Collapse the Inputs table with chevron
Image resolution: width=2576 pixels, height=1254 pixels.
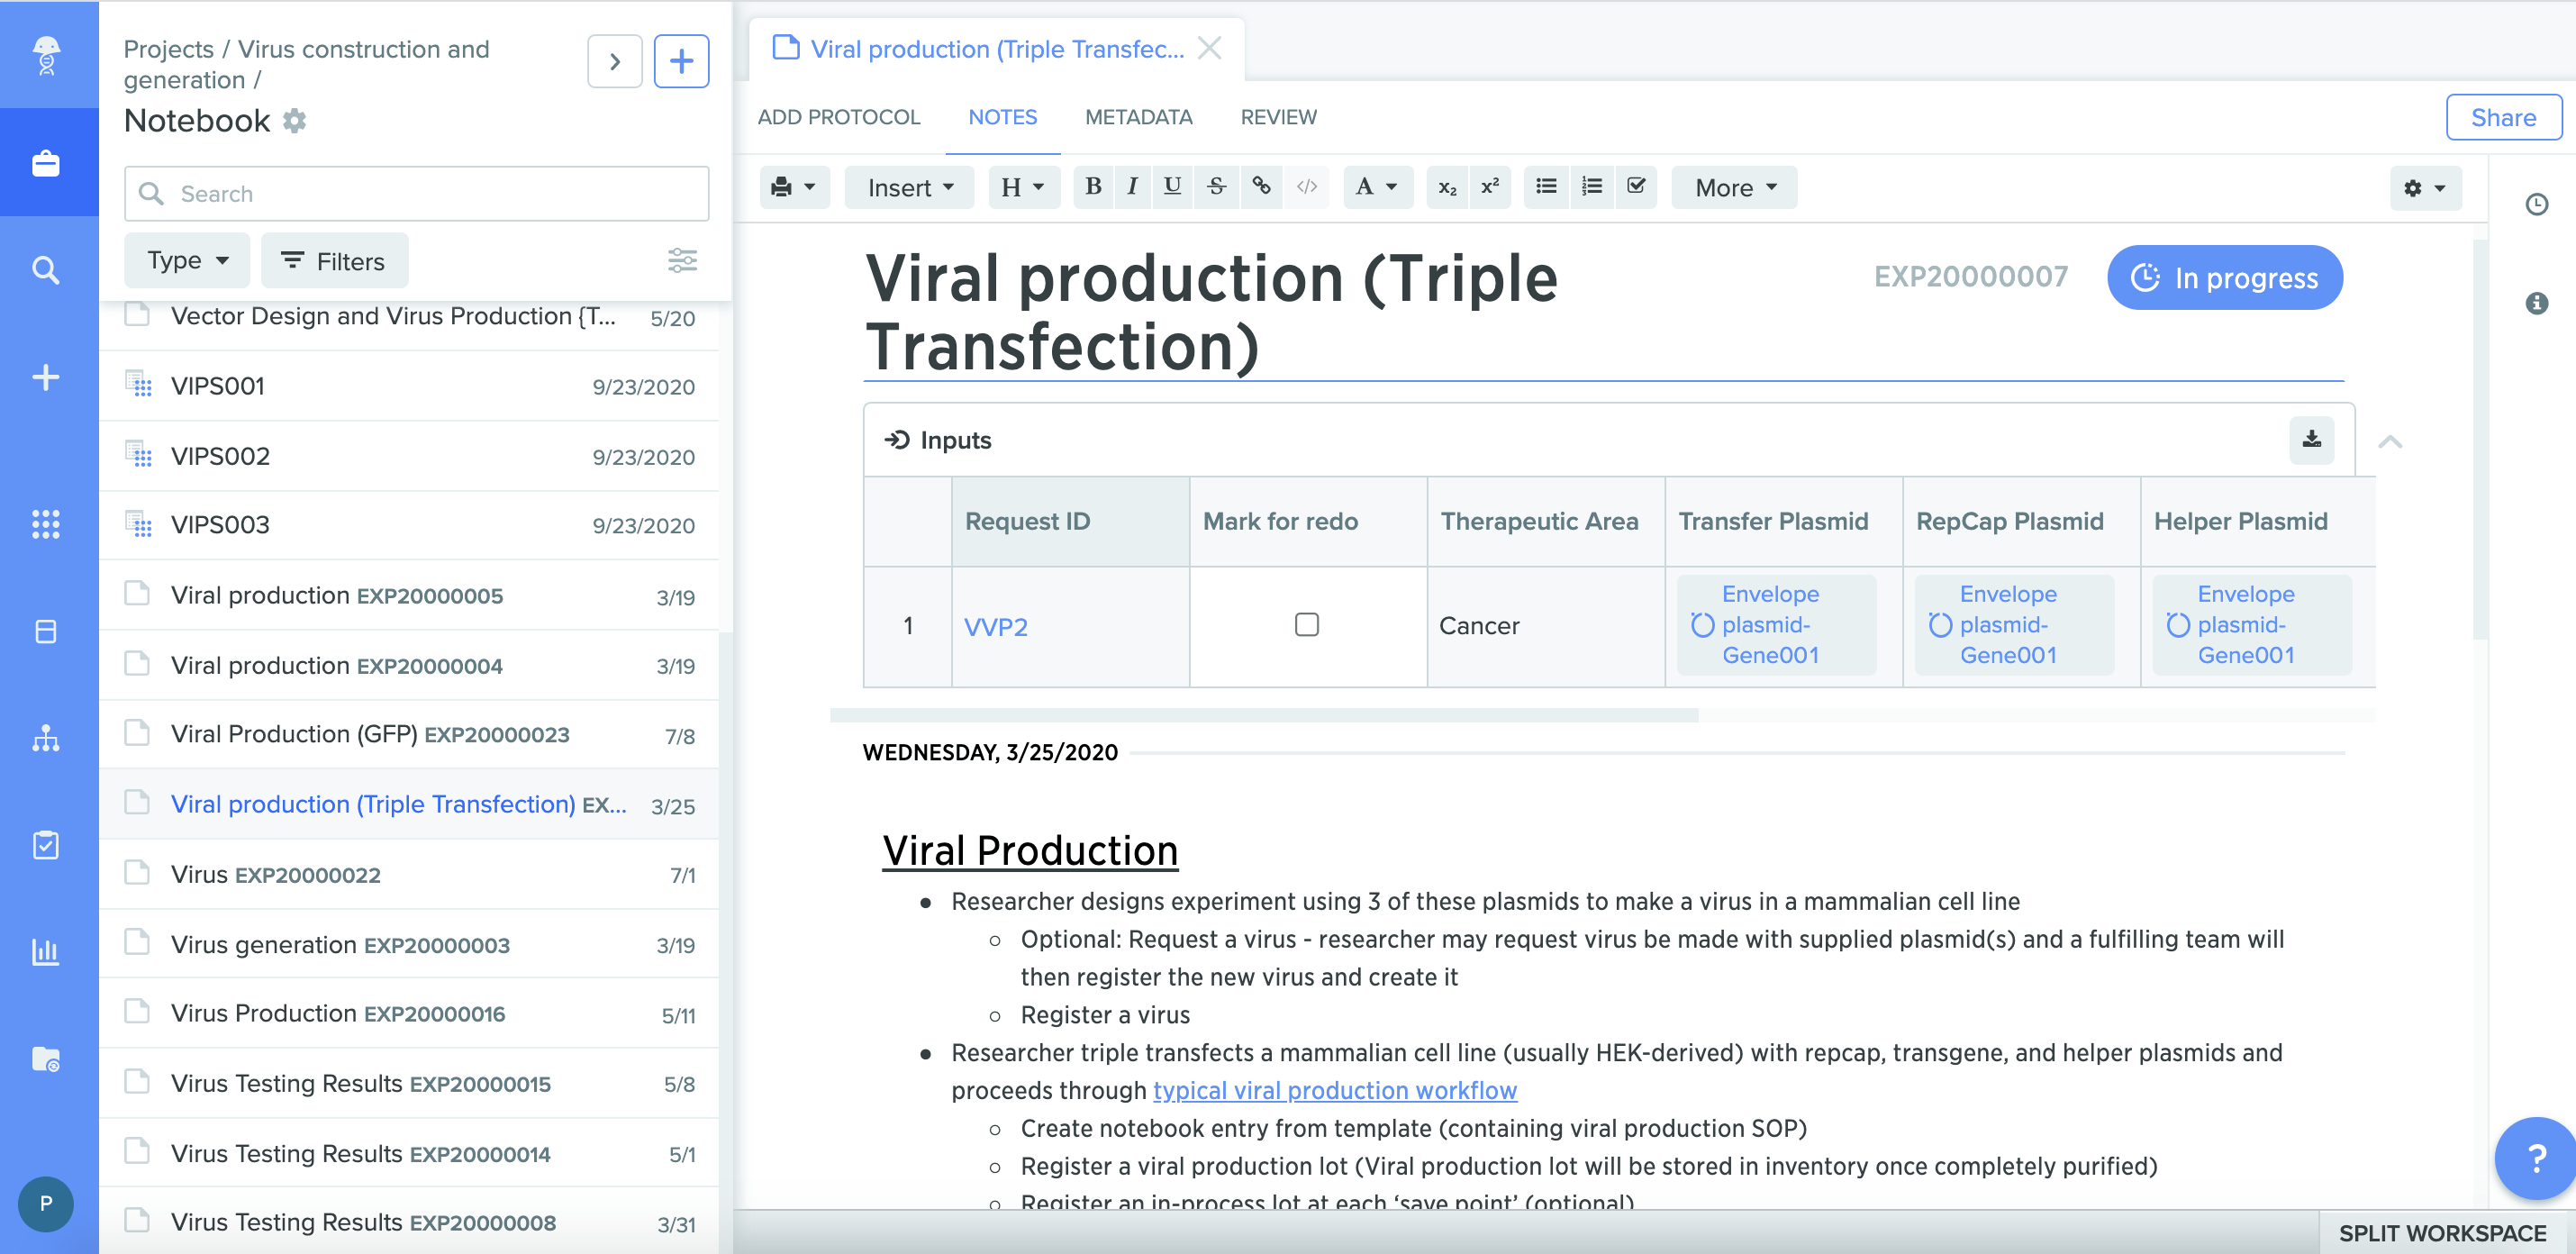[x=2389, y=442]
